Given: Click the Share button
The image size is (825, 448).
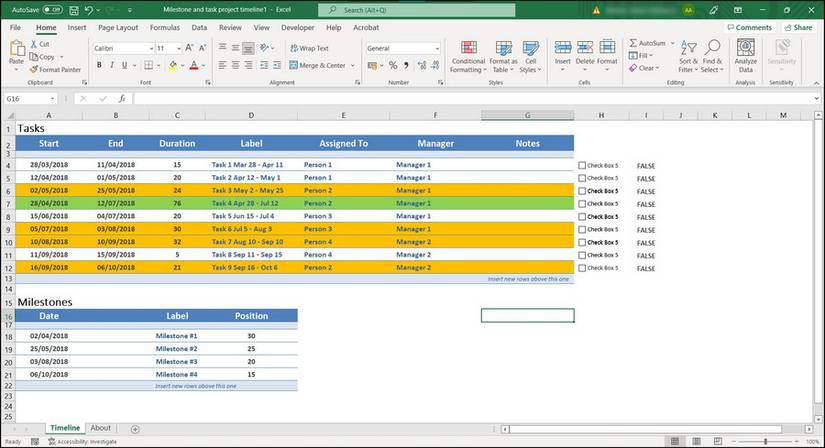Looking at the screenshot, I should 797,28.
